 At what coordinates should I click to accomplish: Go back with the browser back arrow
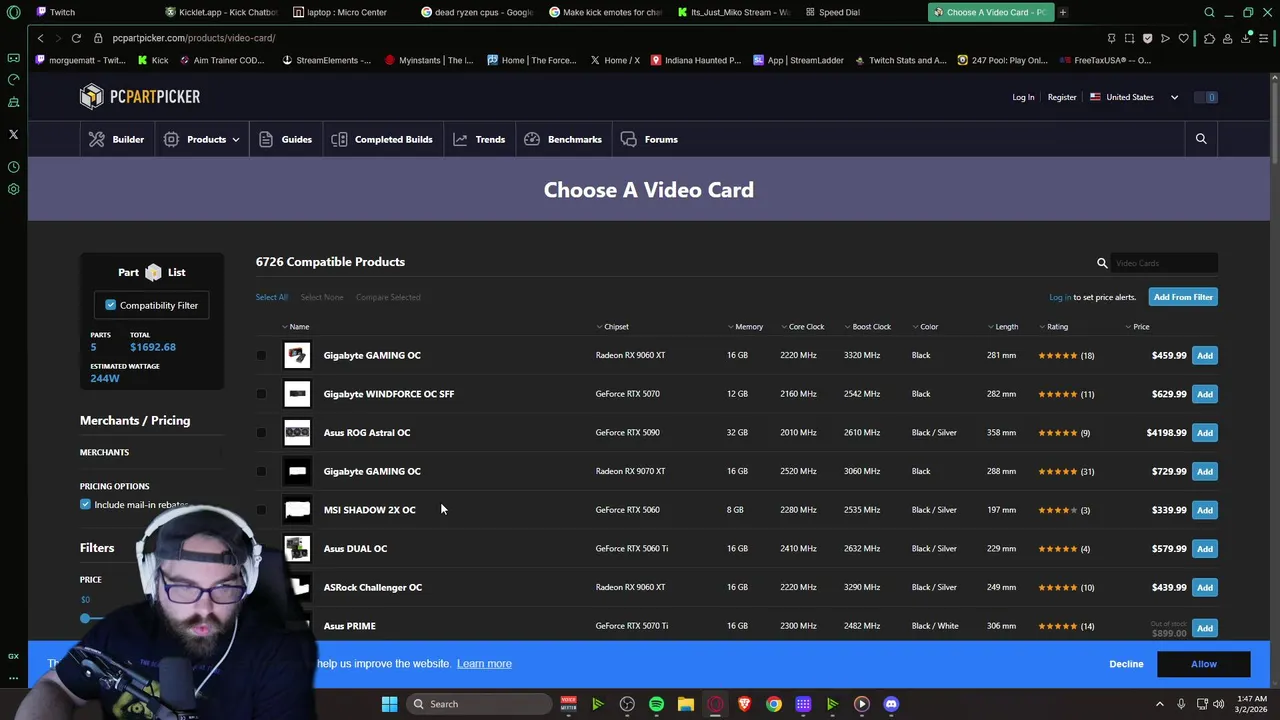40,38
